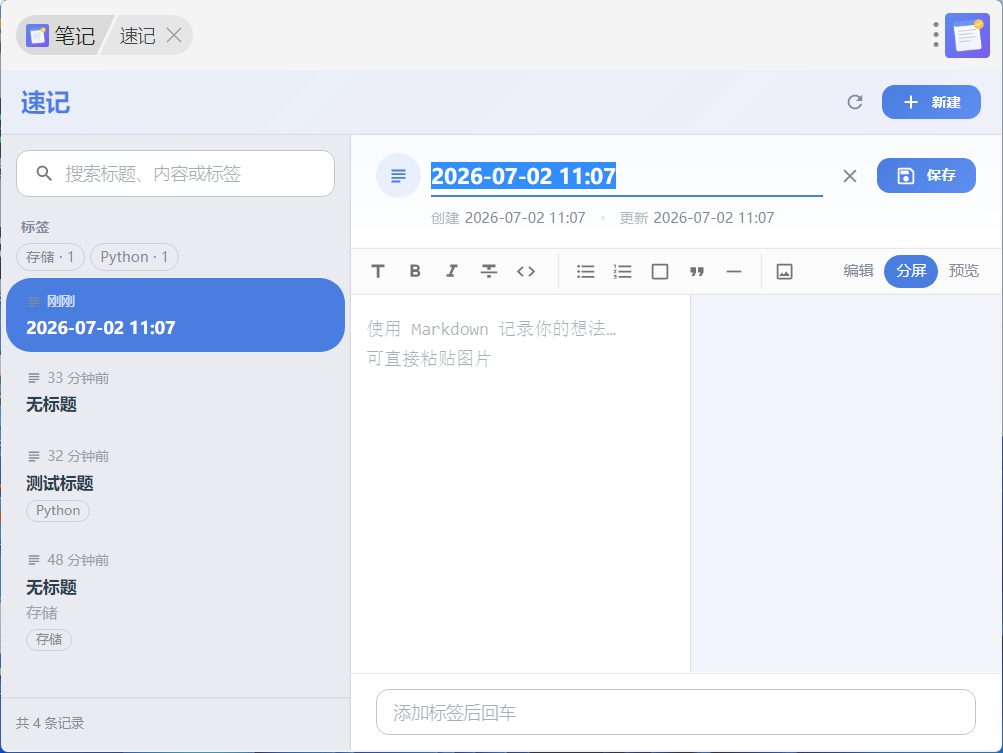Switch to 编辑 edit mode
The height and width of the screenshot is (753, 1003).
858,271
